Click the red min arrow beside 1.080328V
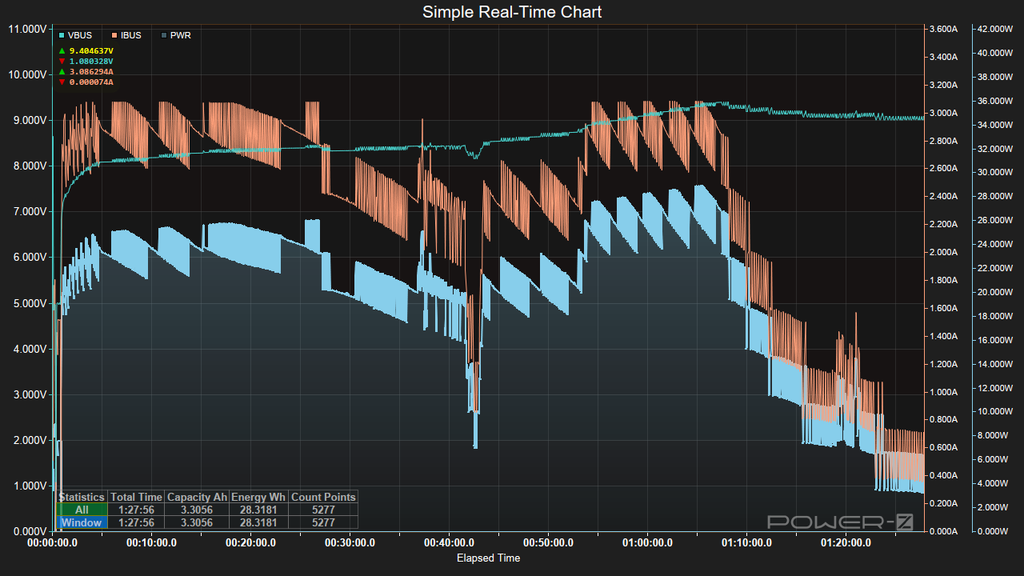The height and width of the screenshot is (576, 1024). 62,61
